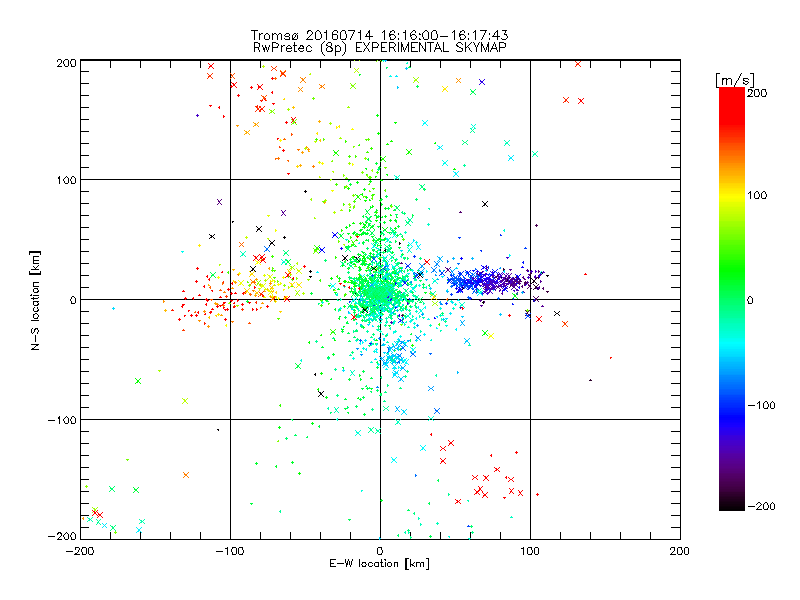The height and width of the screenshot is (600, 800).
Task: Click the colorbar tick label '-200'
Action: coord(761,506)
